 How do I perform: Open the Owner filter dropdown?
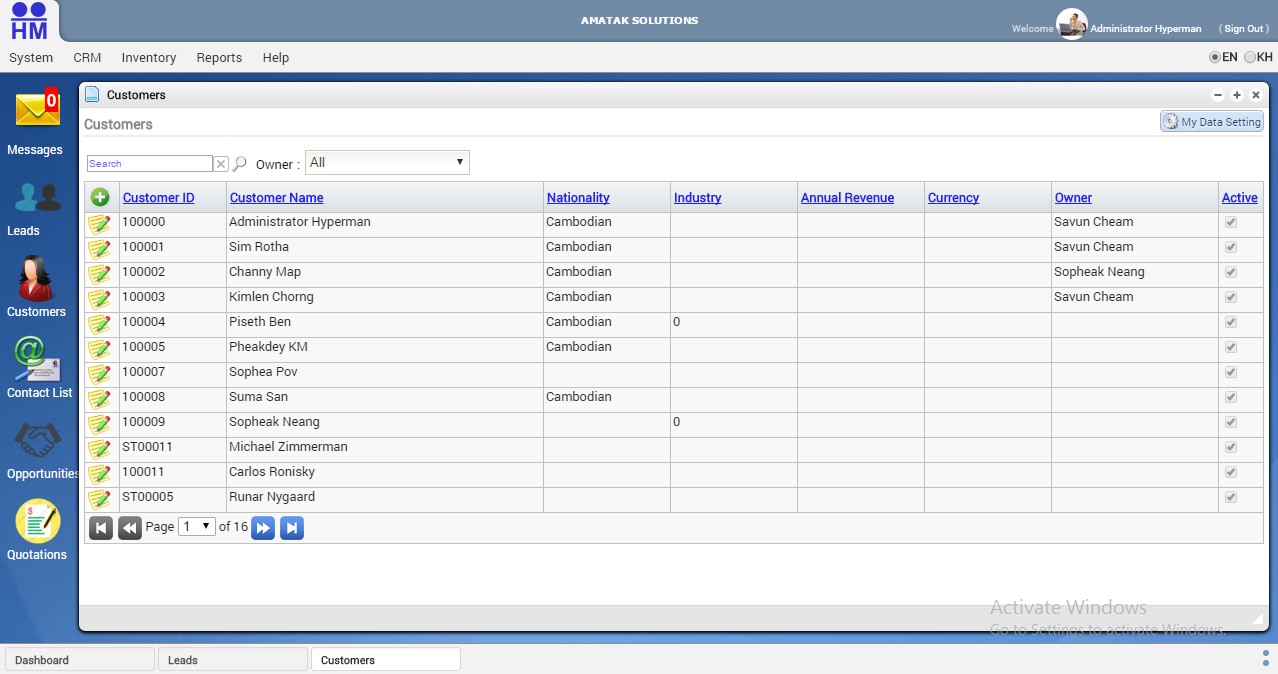click(x=387, y=162)
